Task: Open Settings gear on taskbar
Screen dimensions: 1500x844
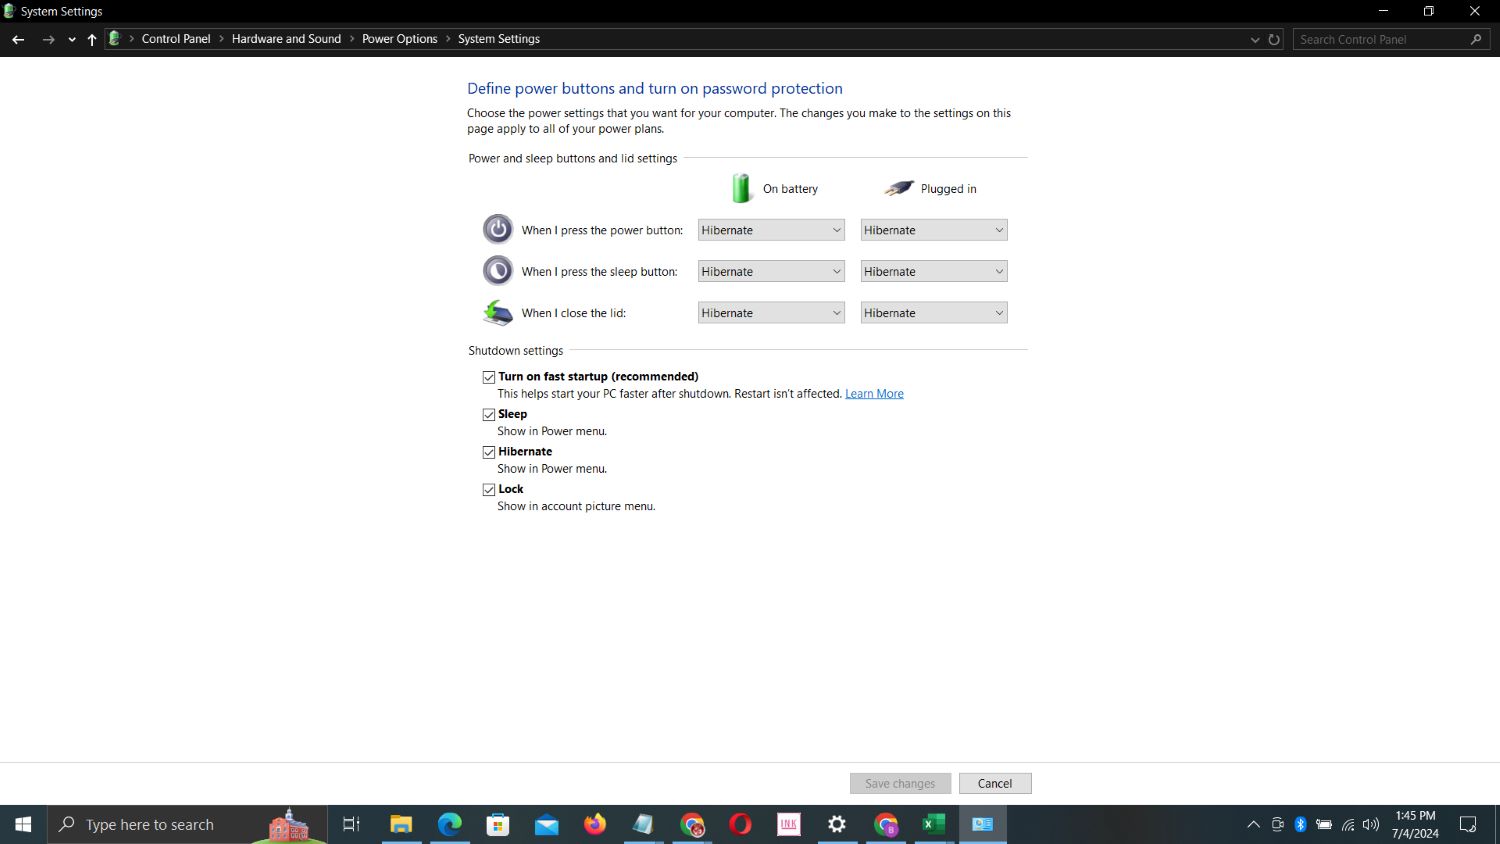Action: 837,824
